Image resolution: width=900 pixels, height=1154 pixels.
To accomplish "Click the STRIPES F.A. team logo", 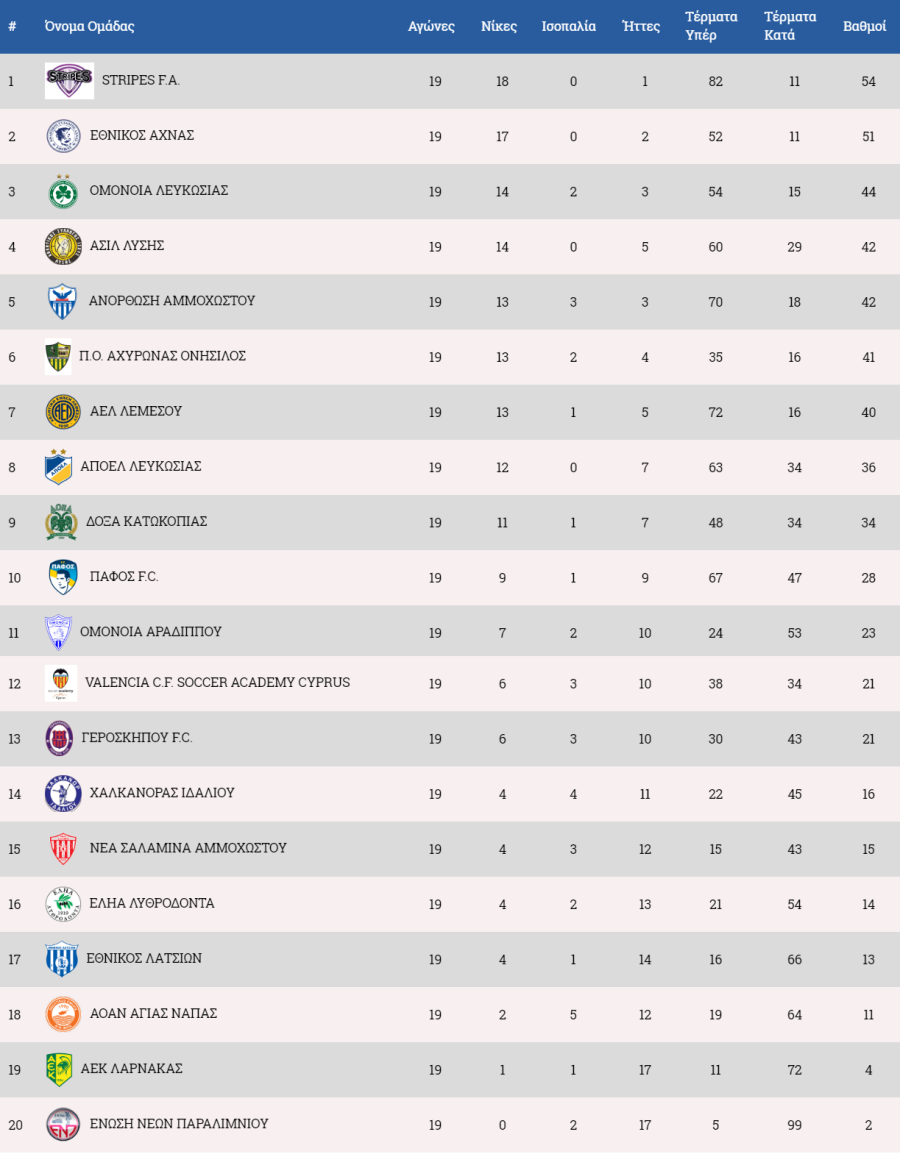I will (x=69, y=81).
